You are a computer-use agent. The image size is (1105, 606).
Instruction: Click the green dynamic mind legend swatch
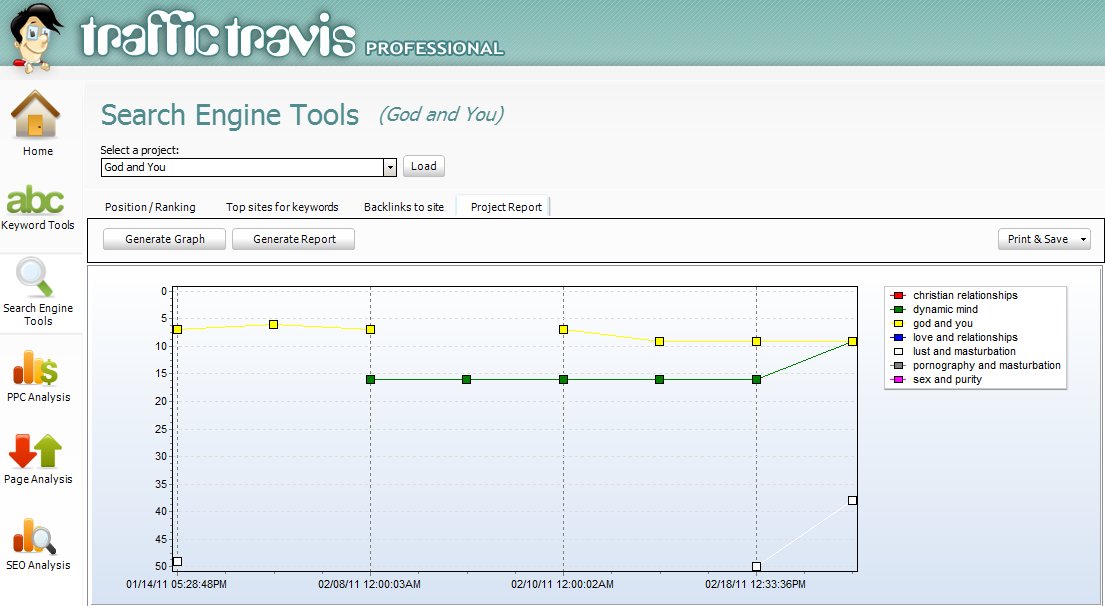point(898,310)
